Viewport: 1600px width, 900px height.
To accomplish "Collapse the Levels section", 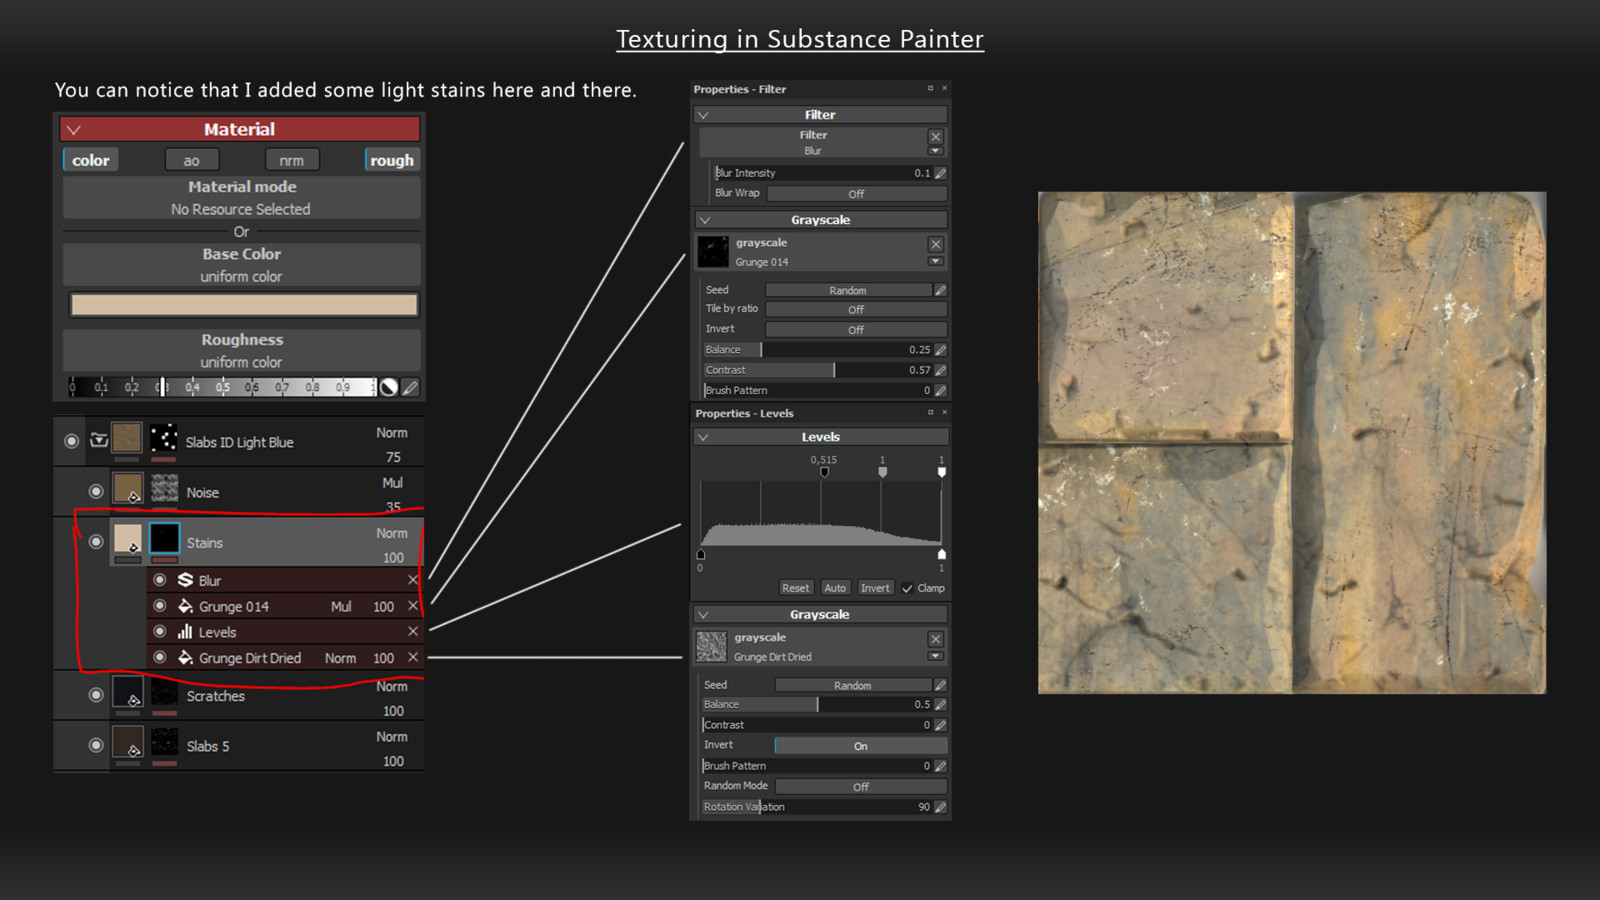I will 704,437.
